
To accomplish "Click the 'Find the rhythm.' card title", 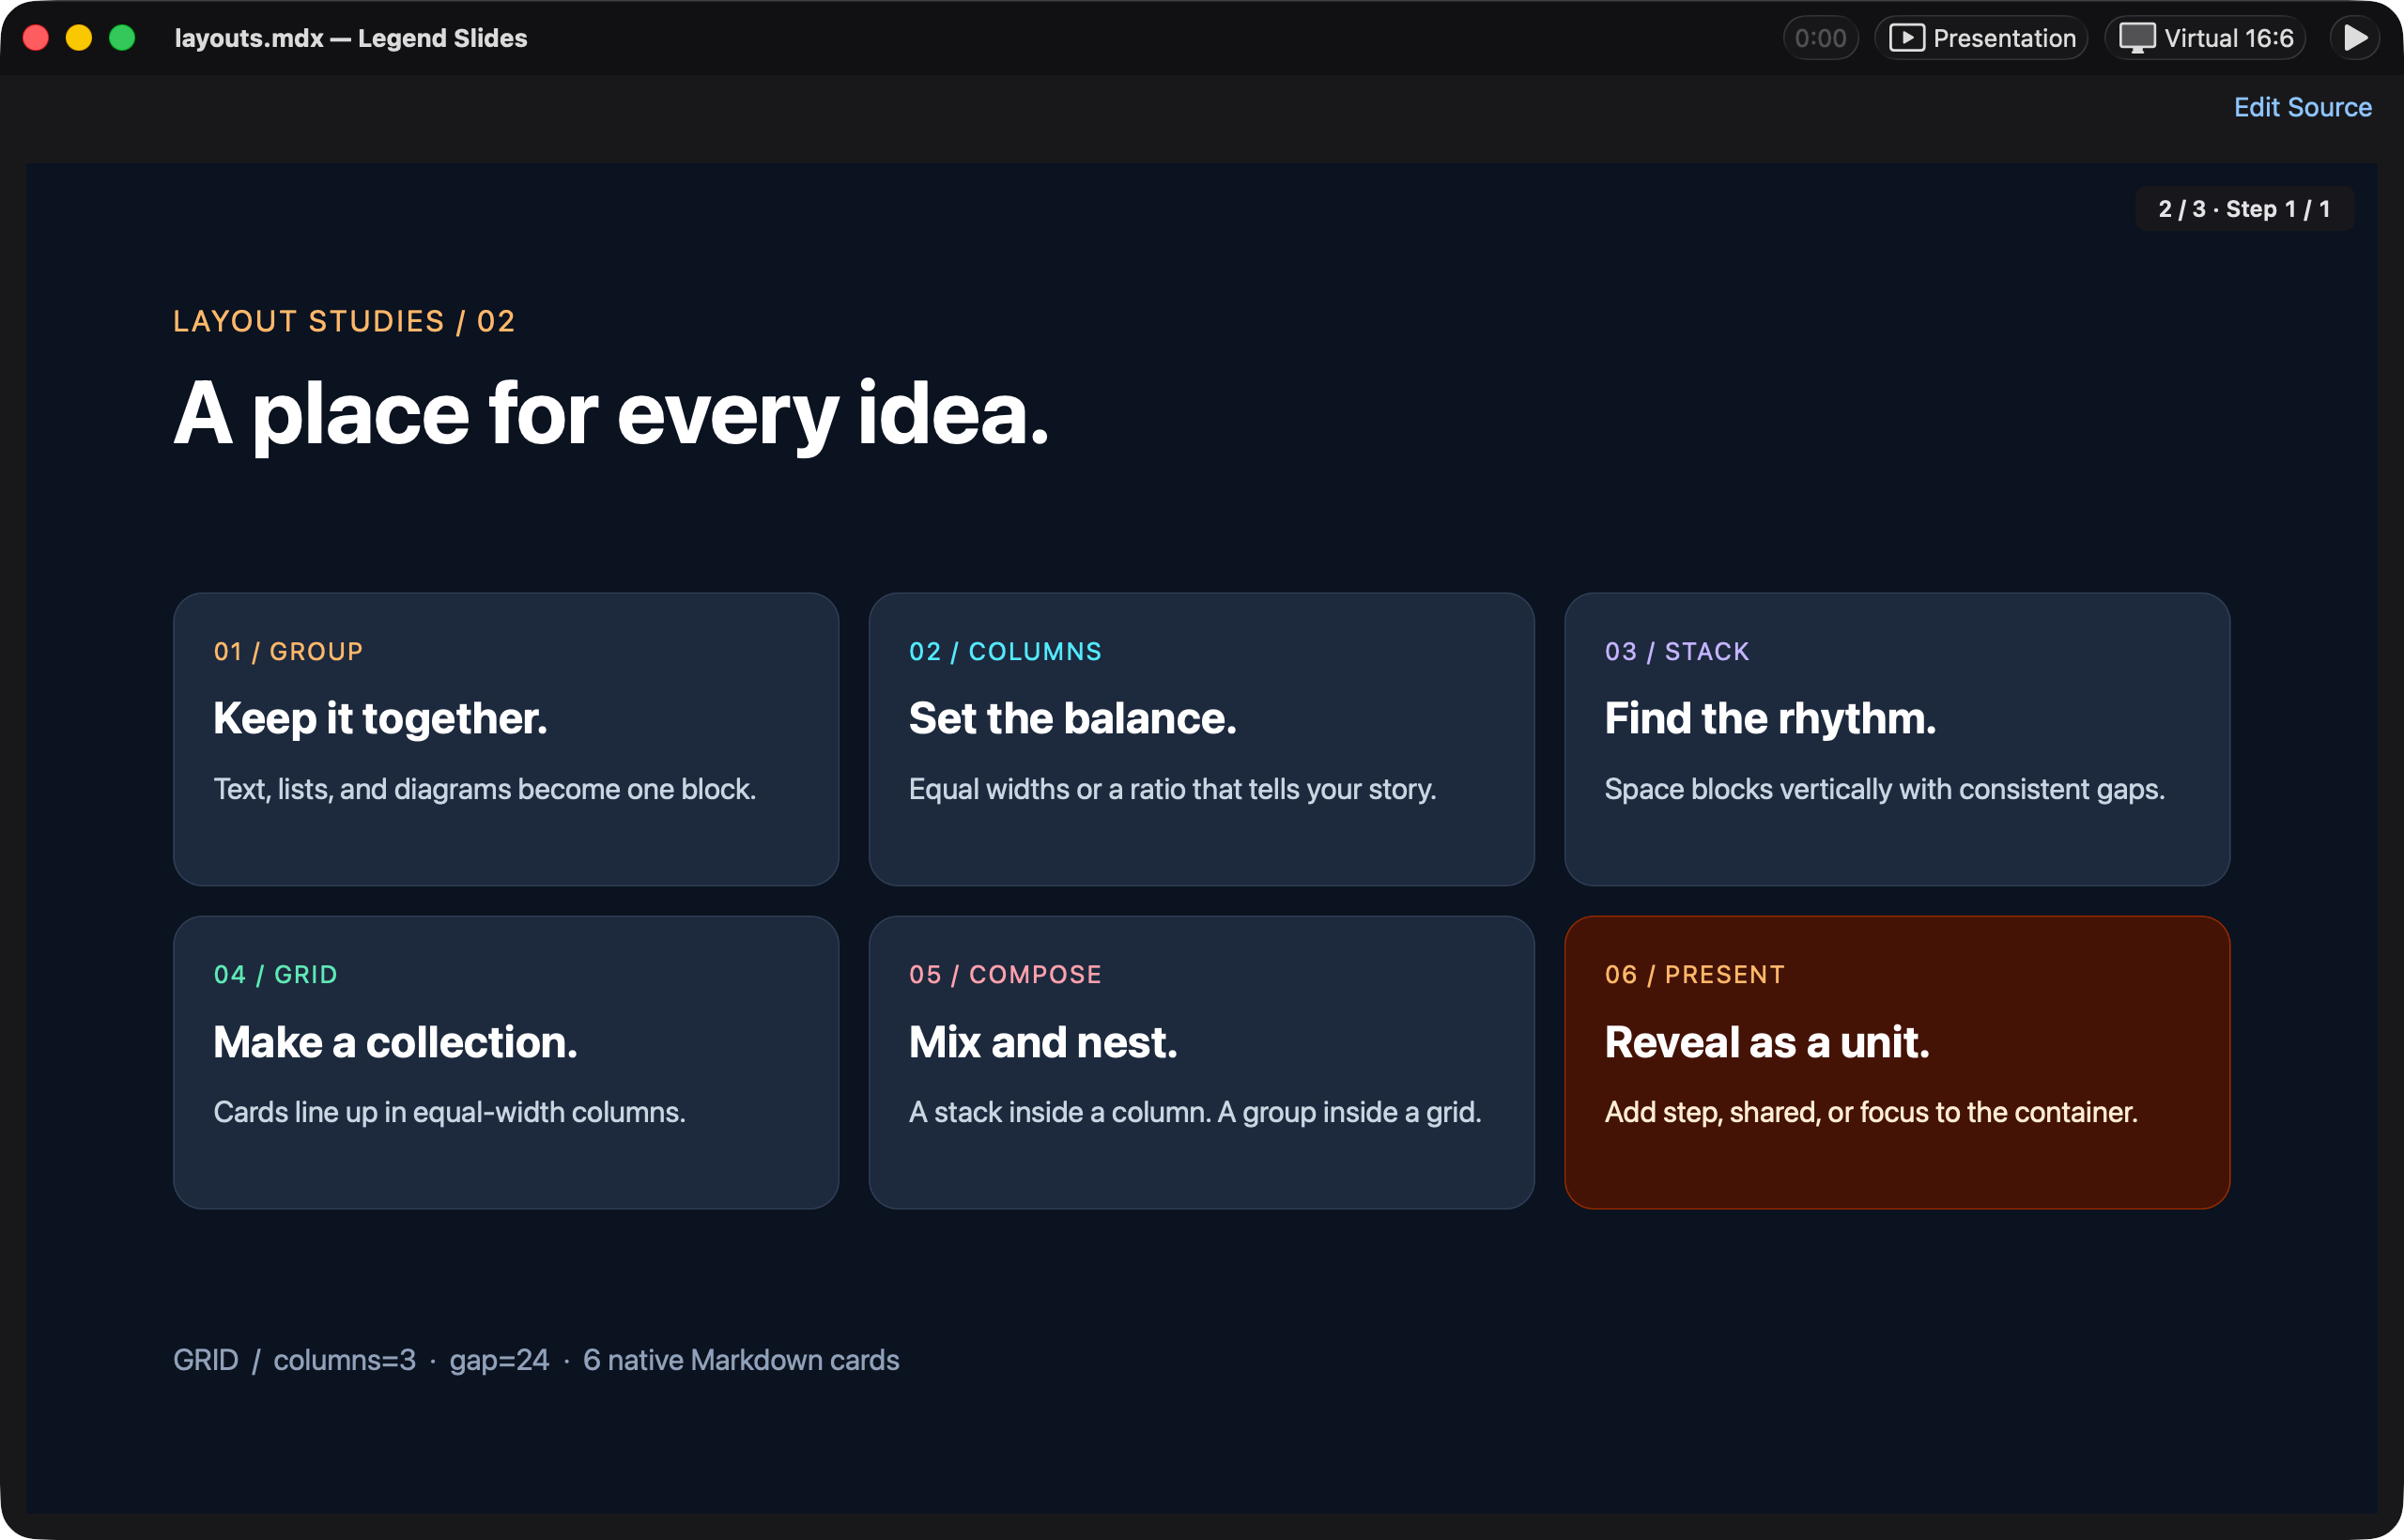I will click(x=1770, y=719).
